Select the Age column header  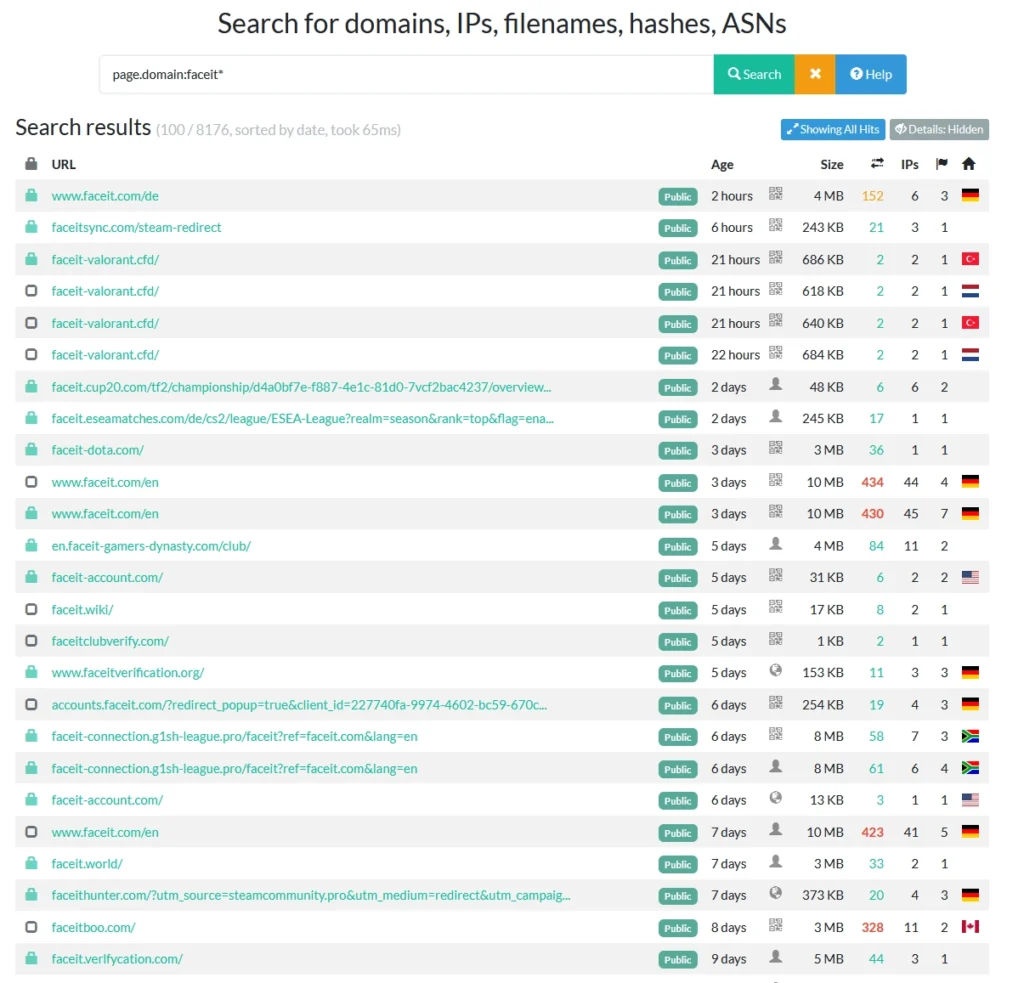pyautogui.click(x=722, y=165)
